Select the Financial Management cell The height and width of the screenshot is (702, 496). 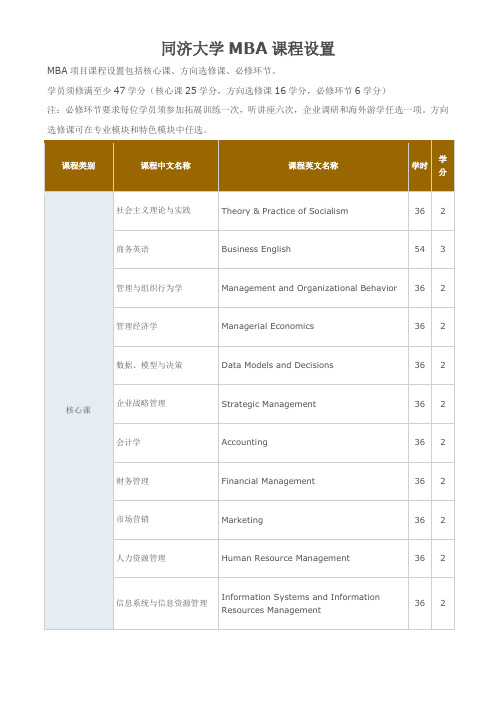pyautogui.click(x=313, y=481)
